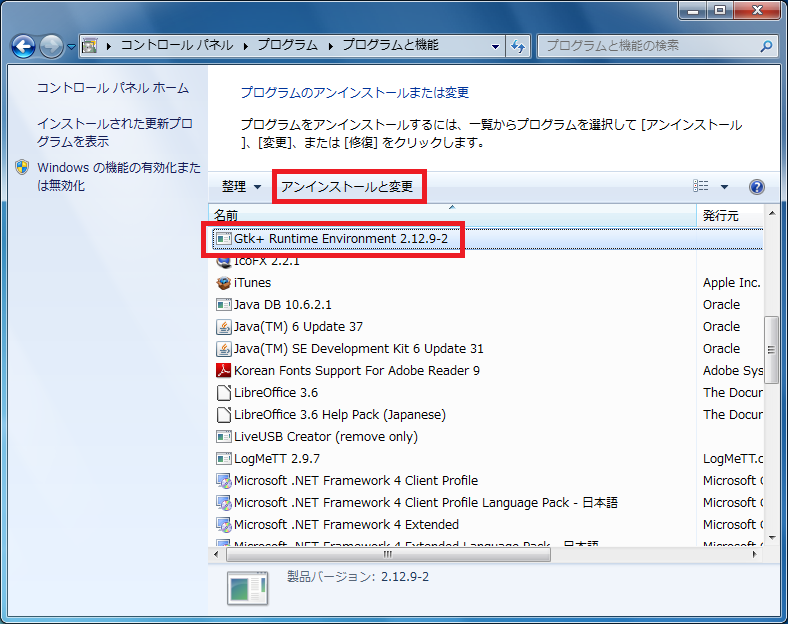
Task: Open コントロール パネル ホーム link
Action: [x=112, y=88]
